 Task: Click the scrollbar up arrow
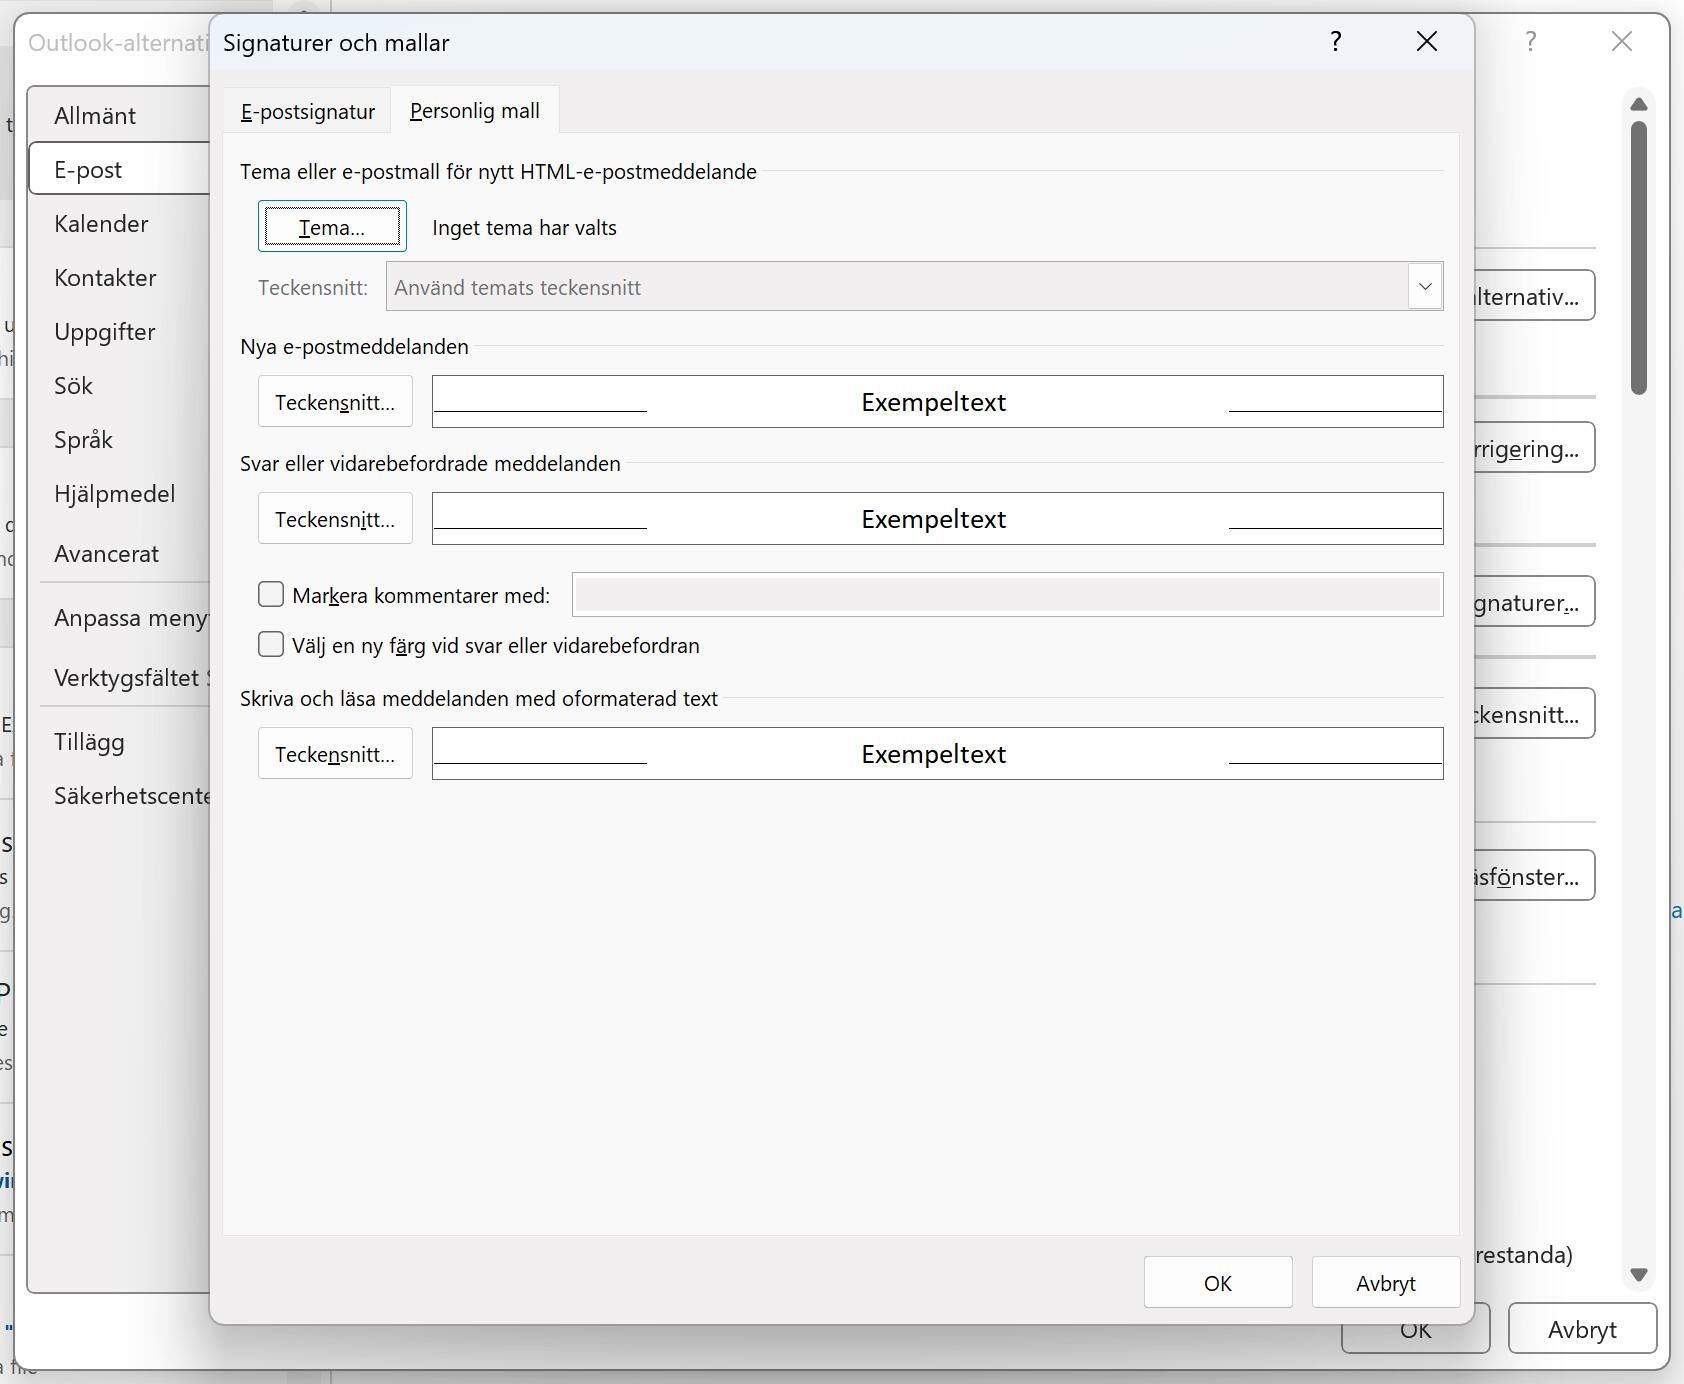coord(1637,104)
